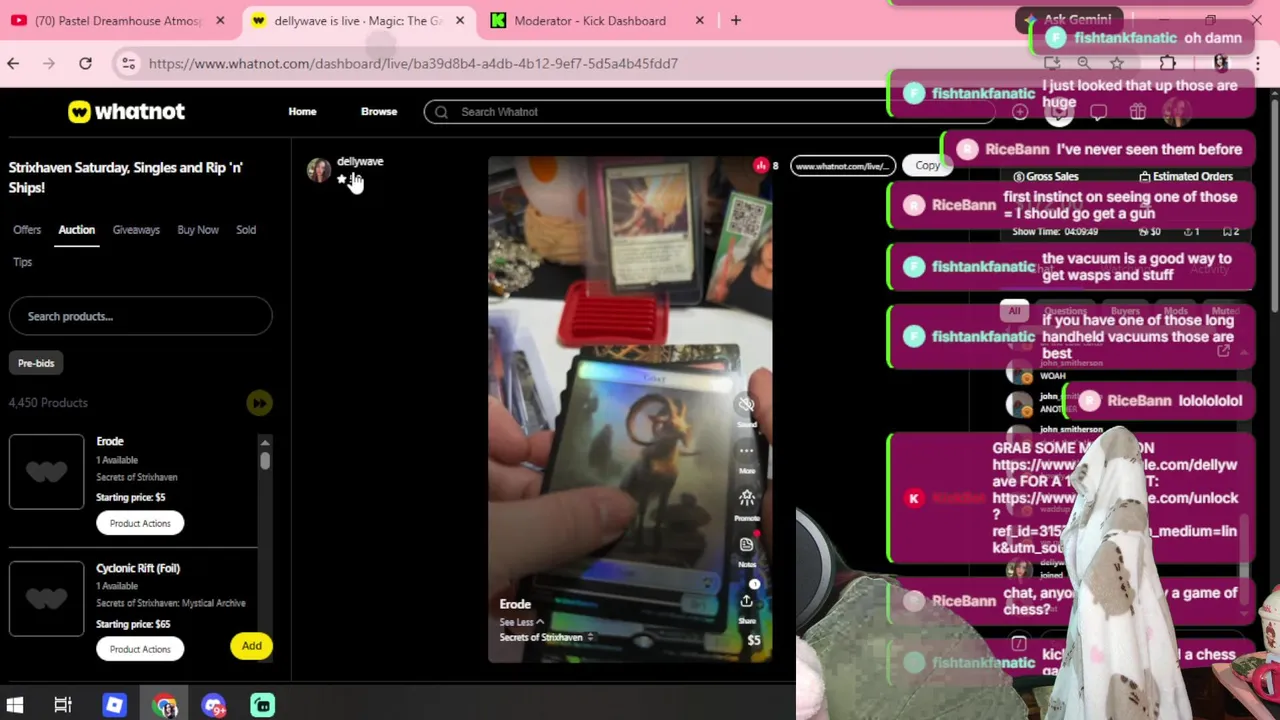This screenshot has width=1280, height=720.
Task: Open Chrome from the taskbar
Action: [165, 705]
